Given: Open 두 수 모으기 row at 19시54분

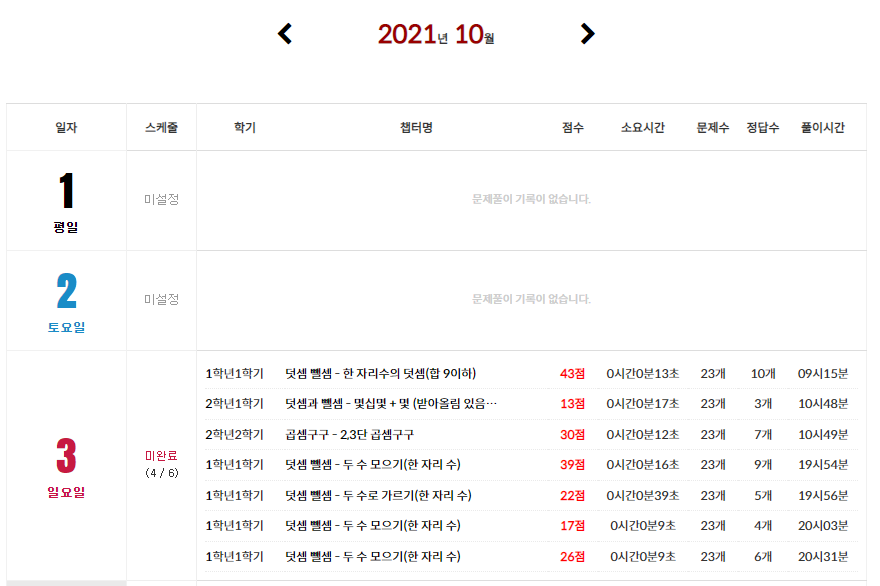Looking at the screenshot, I should point(373,465).
